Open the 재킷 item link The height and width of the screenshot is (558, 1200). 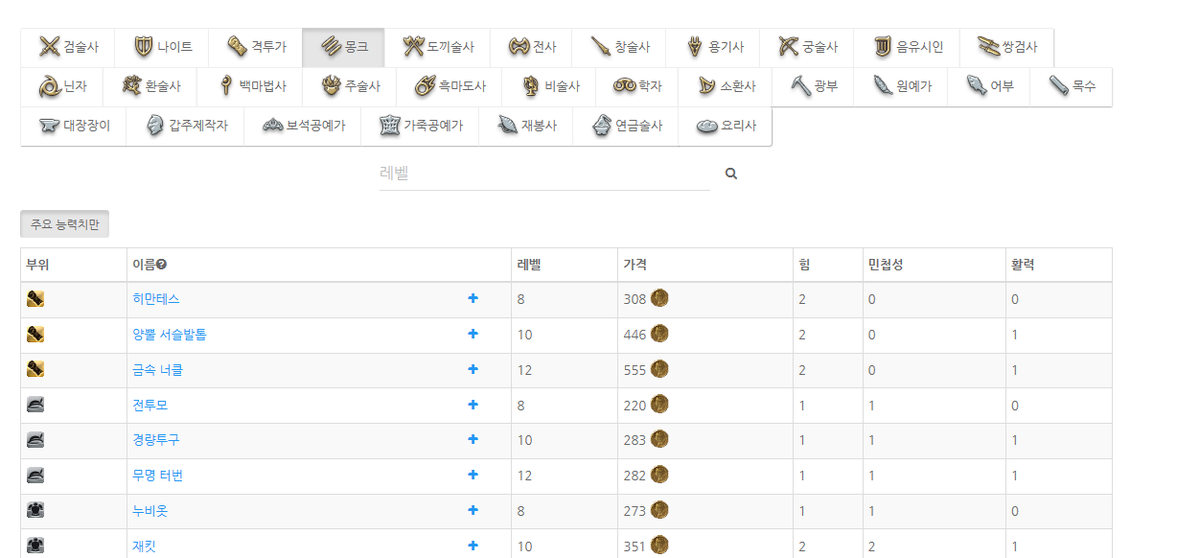[x=144, y=546]
